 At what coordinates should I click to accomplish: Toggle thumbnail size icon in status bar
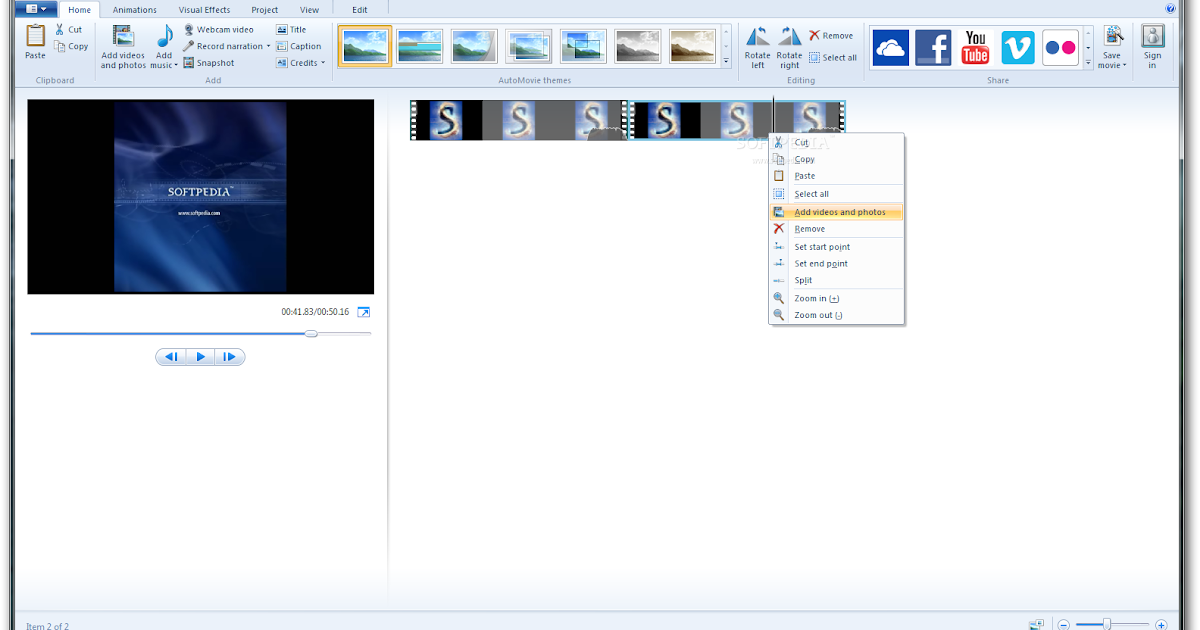click(x=1036, y=624)
